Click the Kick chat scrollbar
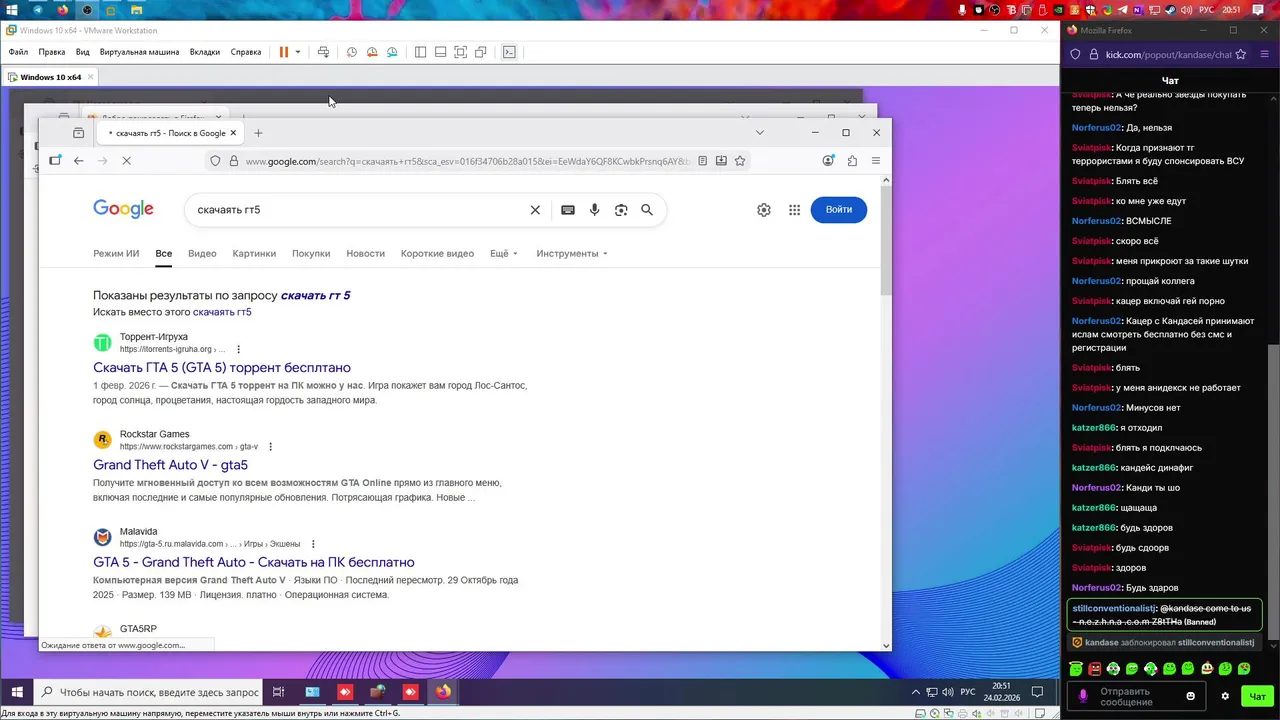The image size is (1280, 720). [x=1275, y=490]
